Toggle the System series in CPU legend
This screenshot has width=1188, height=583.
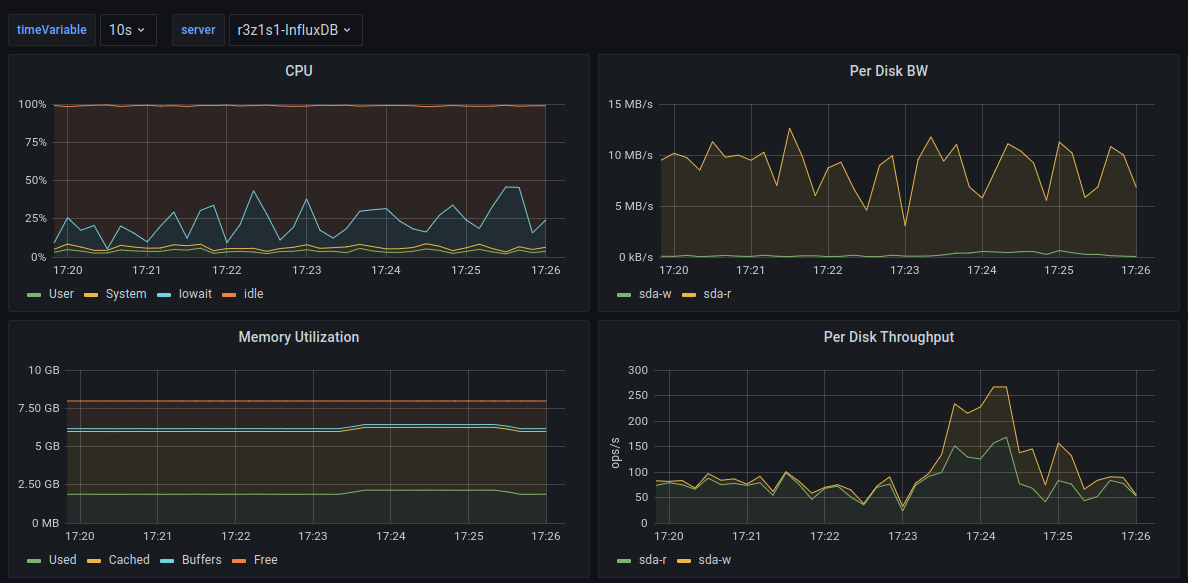coord(126,294)
